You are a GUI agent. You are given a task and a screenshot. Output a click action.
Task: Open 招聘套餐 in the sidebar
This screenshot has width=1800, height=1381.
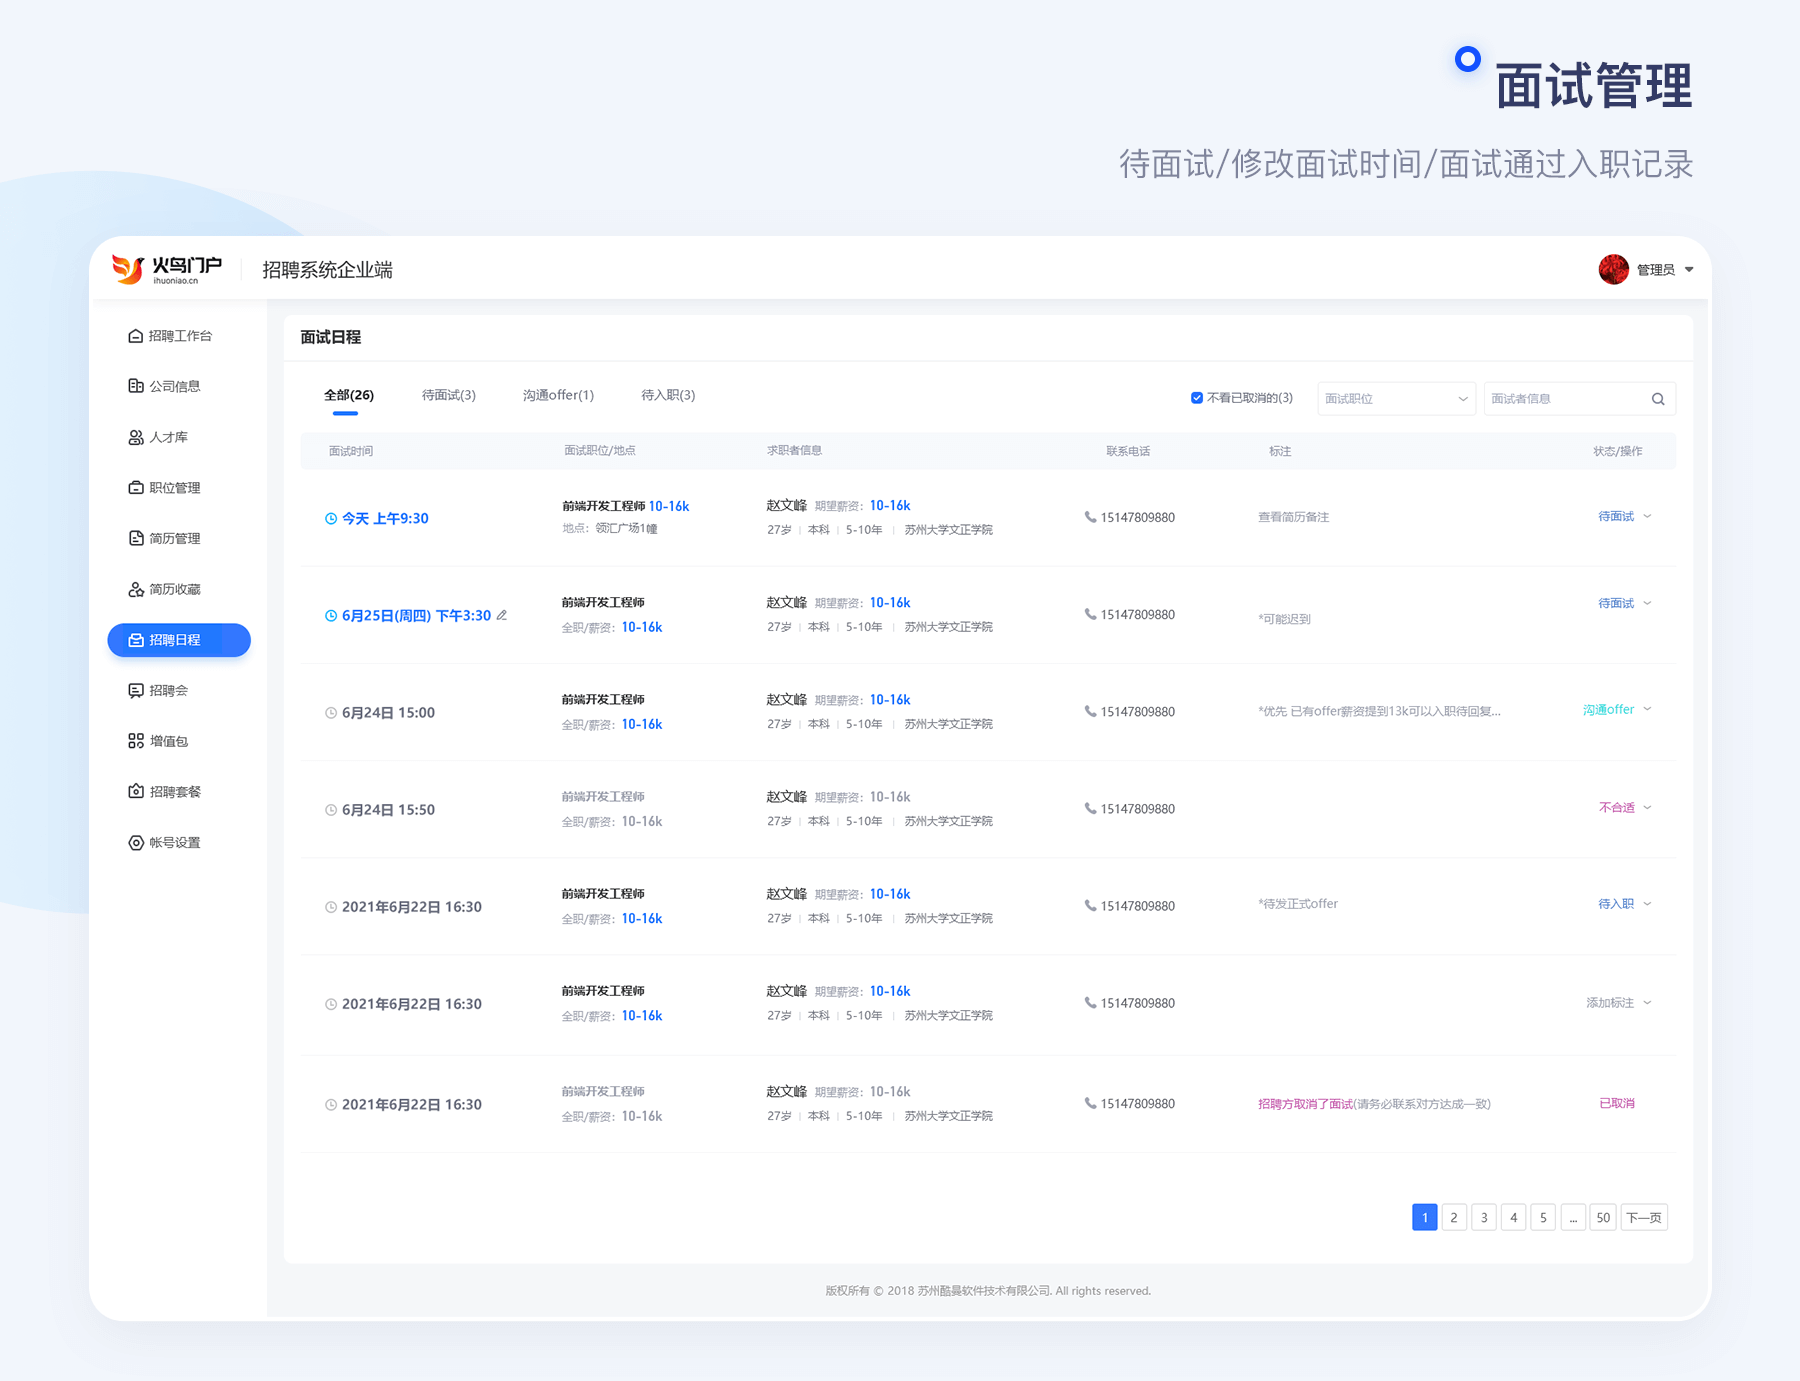pyautogui.click(x=165, y=791)
